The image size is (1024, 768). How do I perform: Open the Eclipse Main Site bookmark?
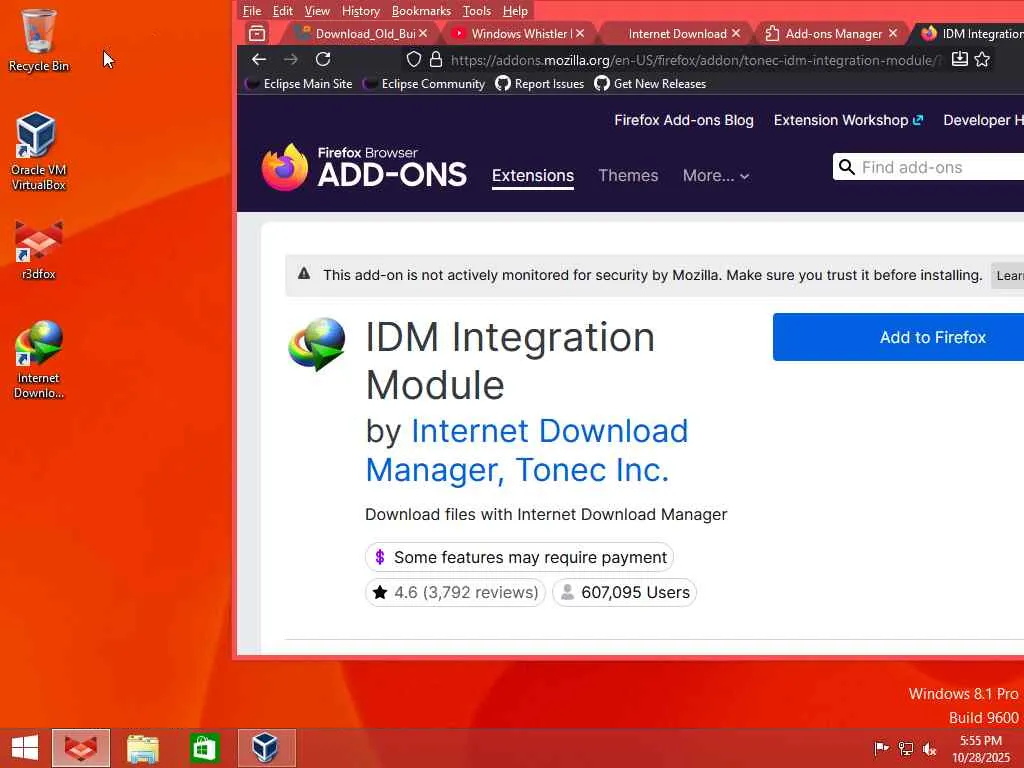click(x=299, y=84)
